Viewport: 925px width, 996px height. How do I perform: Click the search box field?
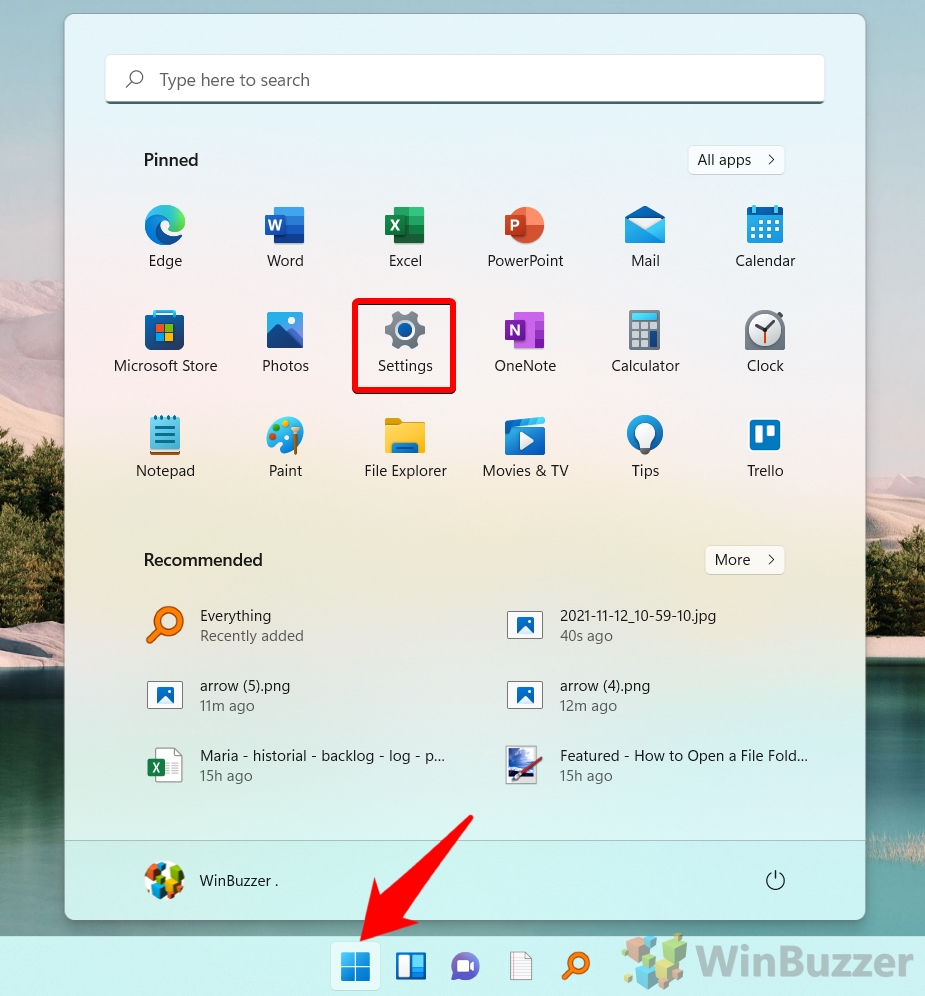coord(464,79)
